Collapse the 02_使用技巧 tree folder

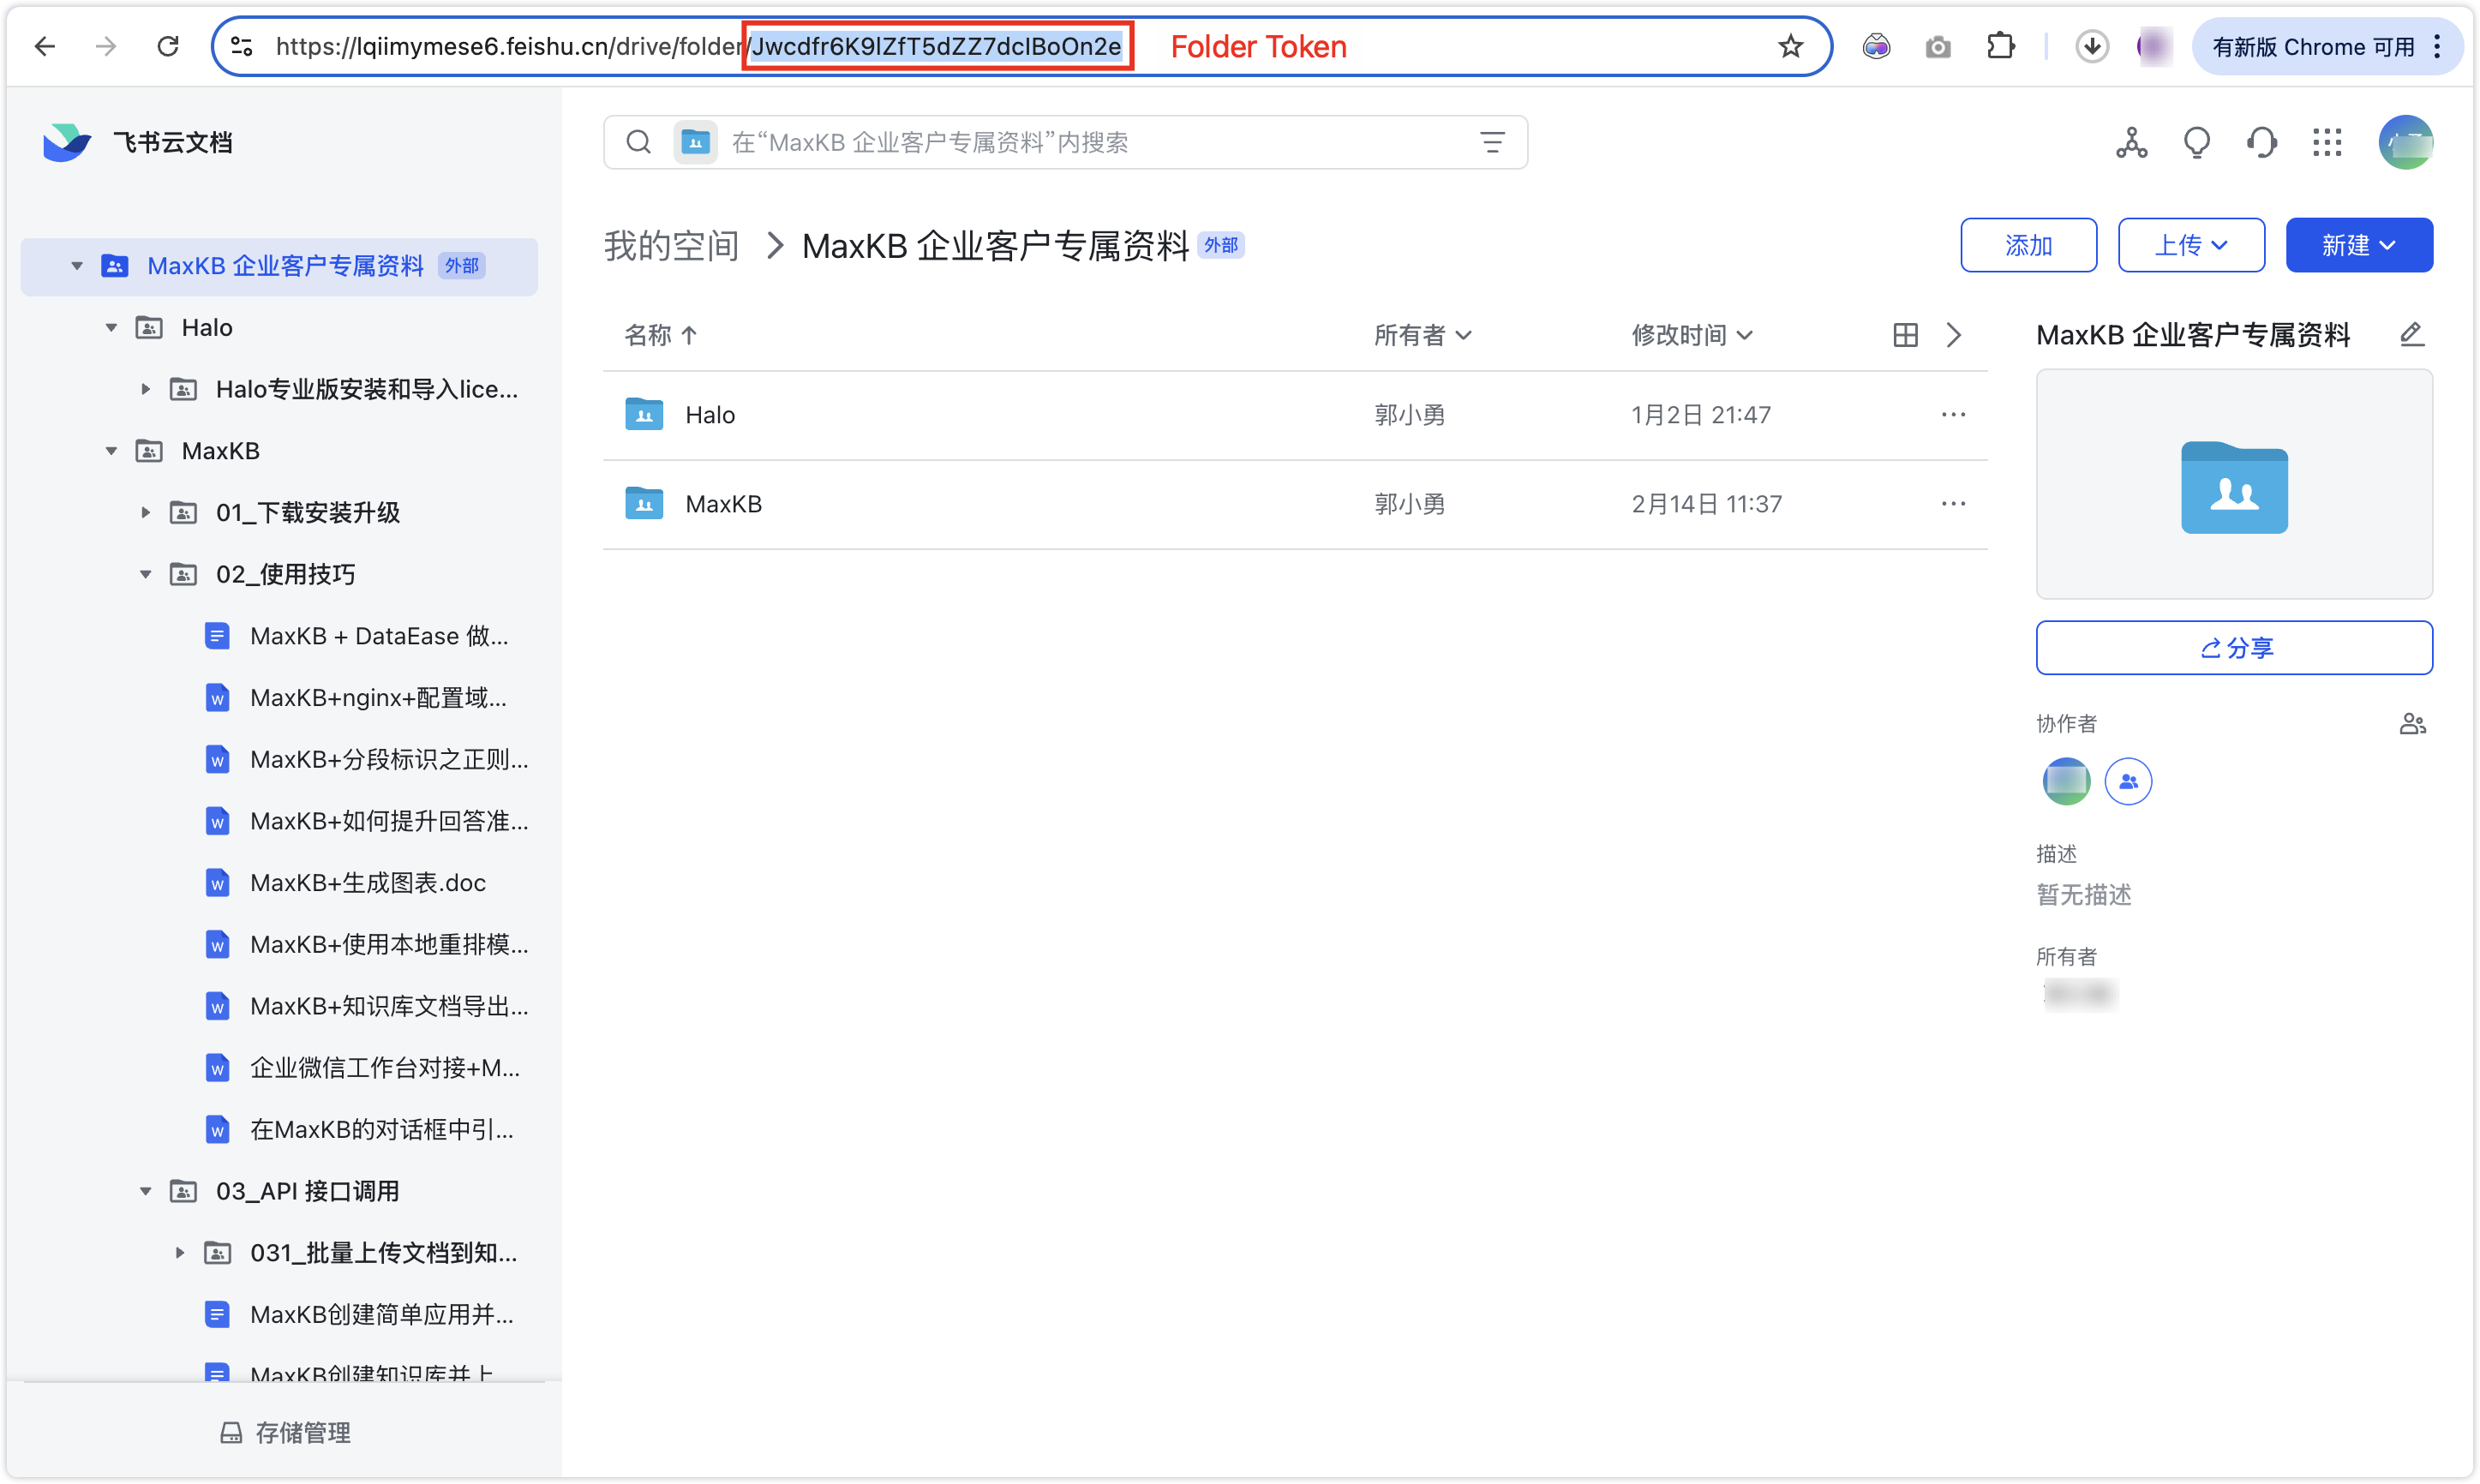(146, 575)
